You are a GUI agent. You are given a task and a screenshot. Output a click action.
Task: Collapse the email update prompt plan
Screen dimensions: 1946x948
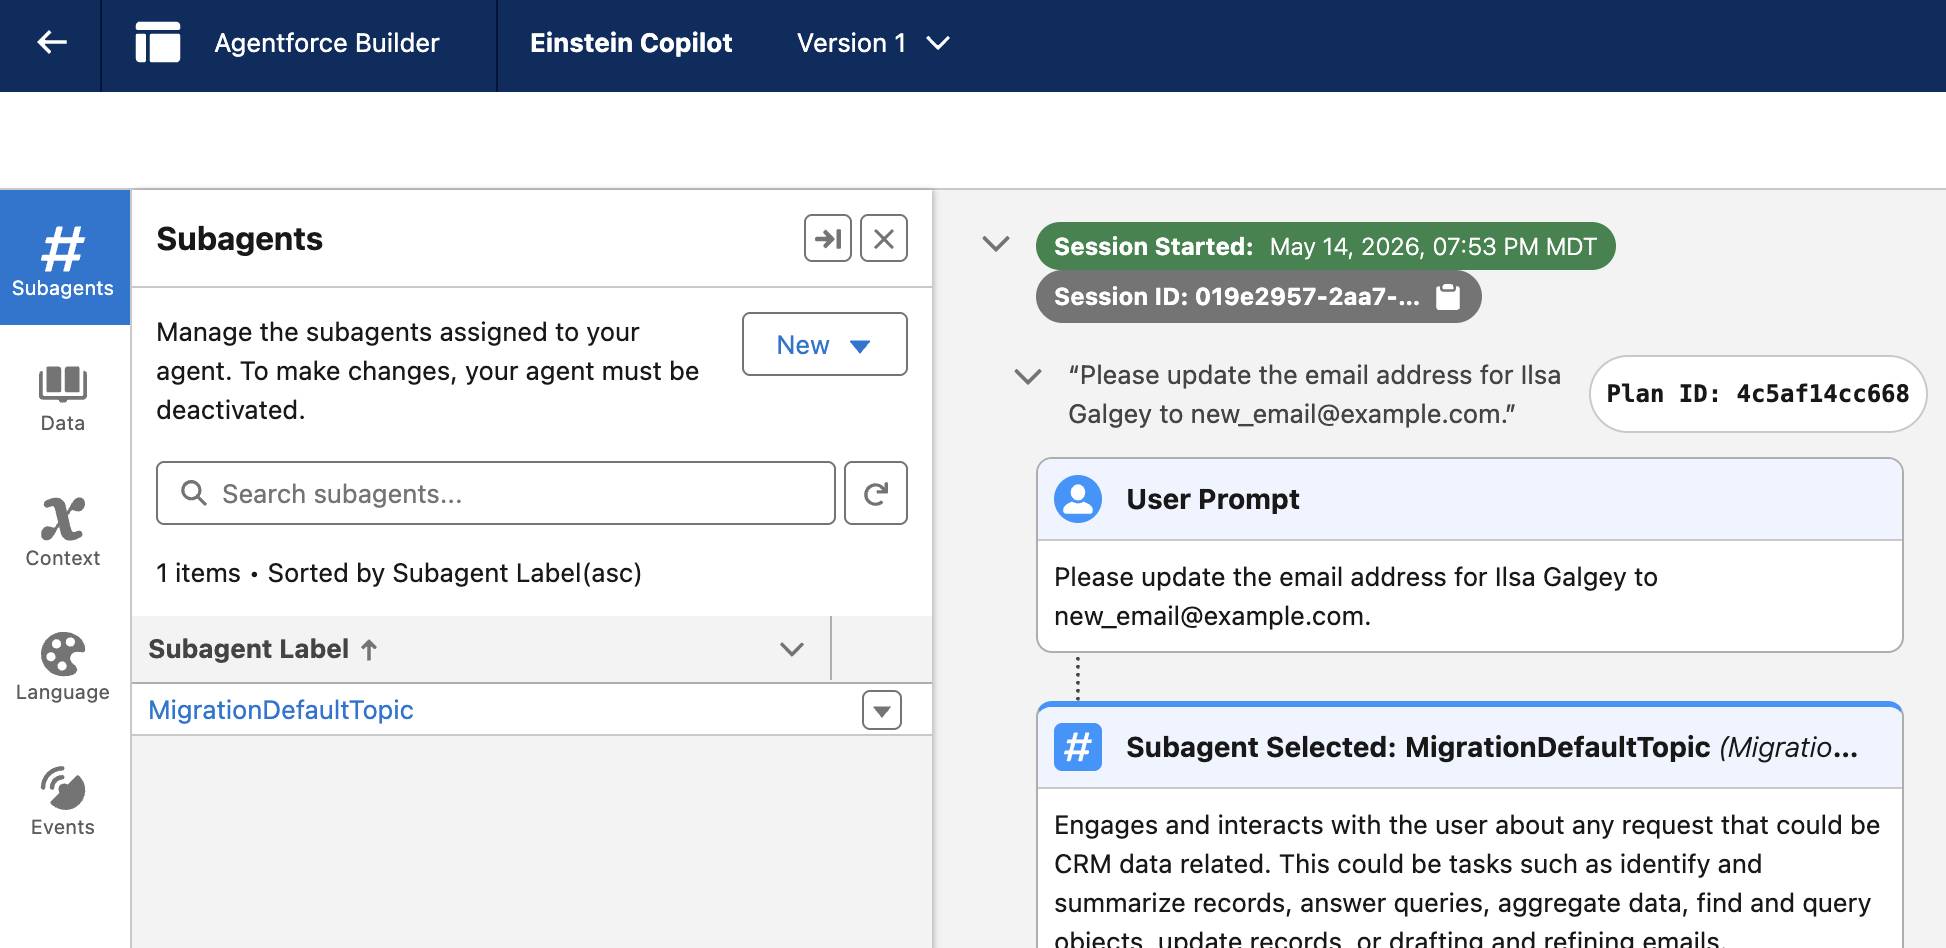(1028, 376)
